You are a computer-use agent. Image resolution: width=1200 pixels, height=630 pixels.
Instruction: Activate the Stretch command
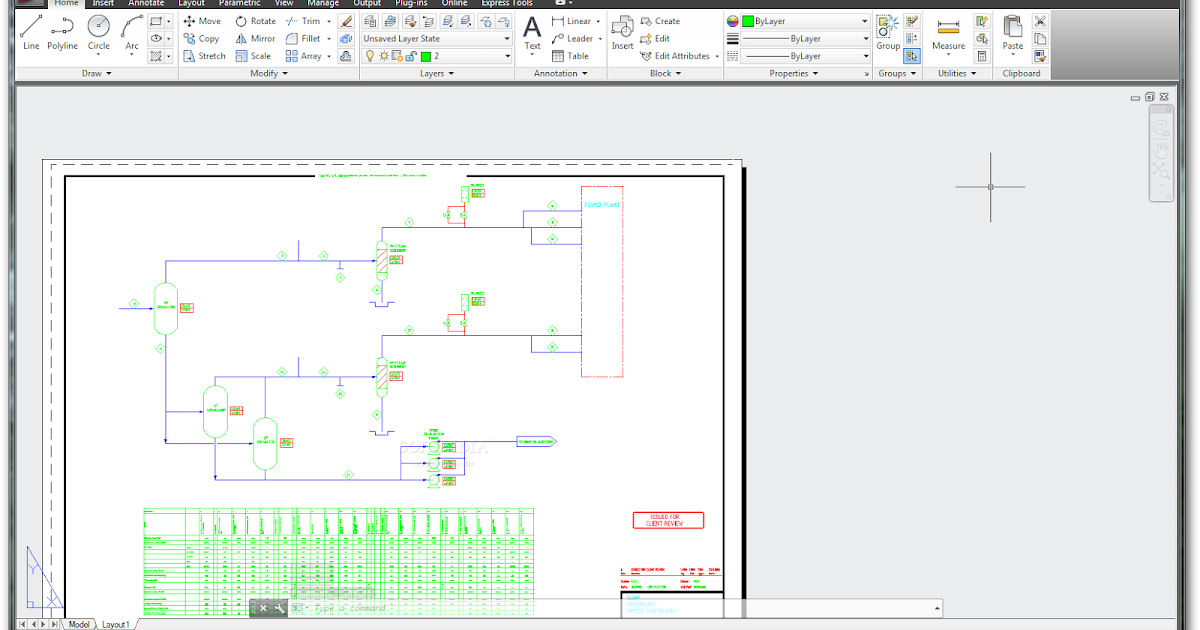[x=205, y=56]
